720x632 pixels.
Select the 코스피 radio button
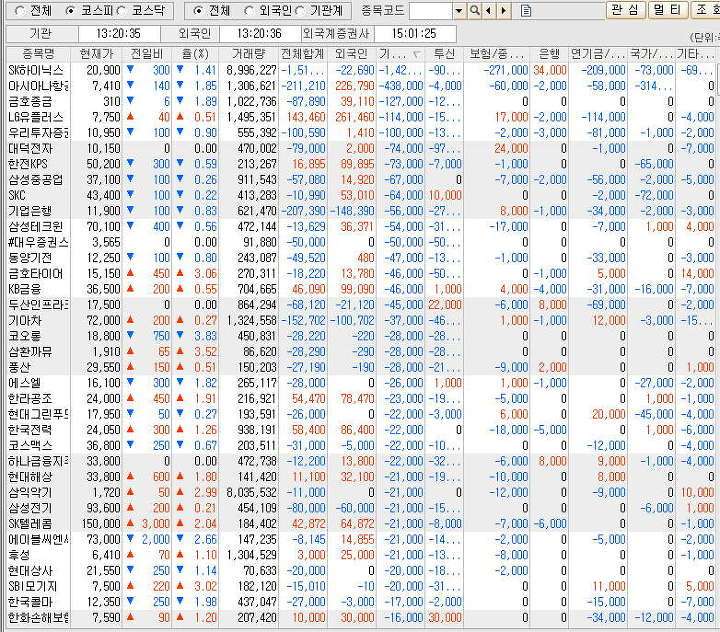coord(70,11)
